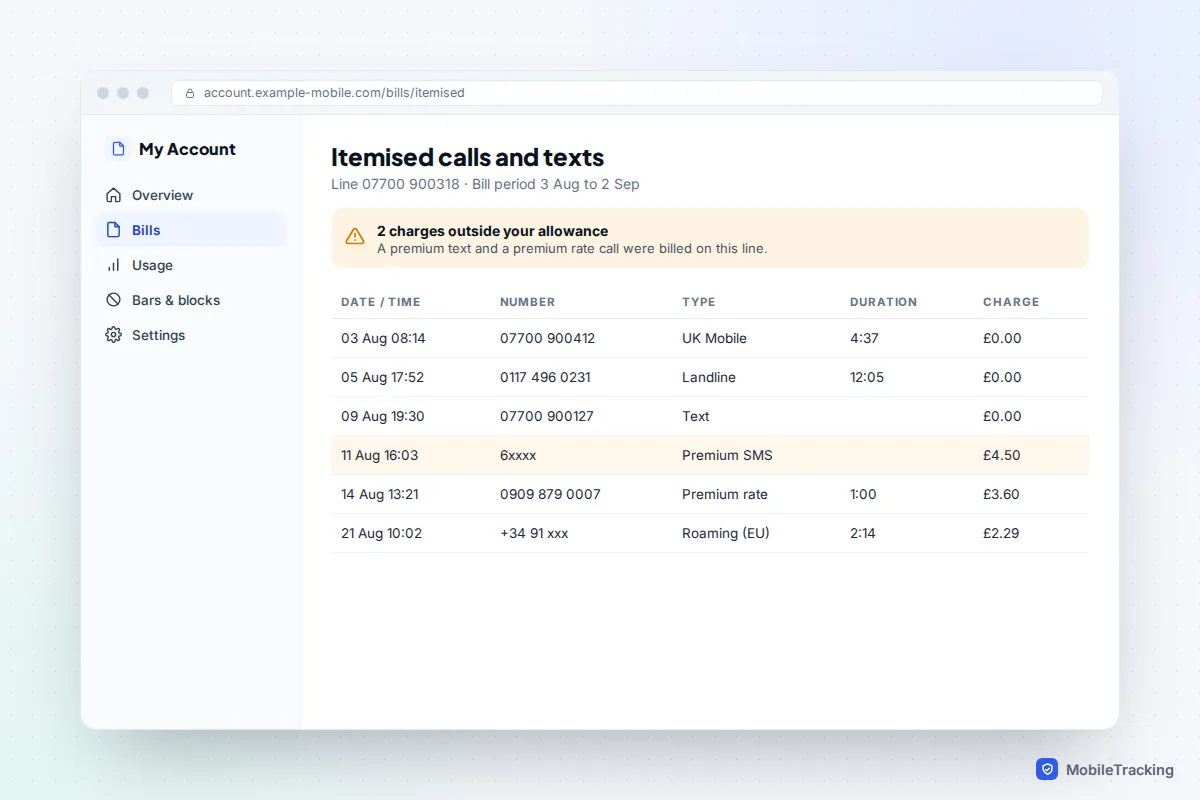The image size is (1200, 800).
Task: Click the UK Mobile type cell
Action: 714,338
